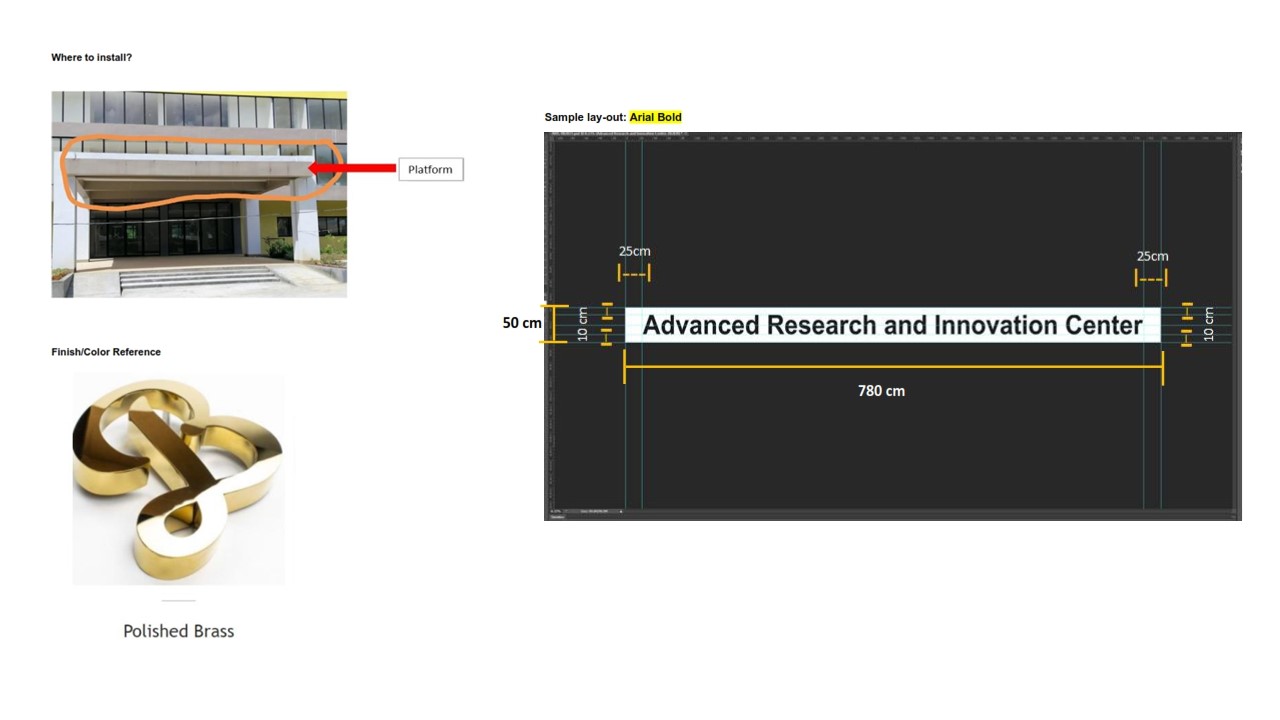The width and height of the screenshot is (1280, 720).
Task: Click the left 10 cm spacing marker
Action: (x=606, y=324)
